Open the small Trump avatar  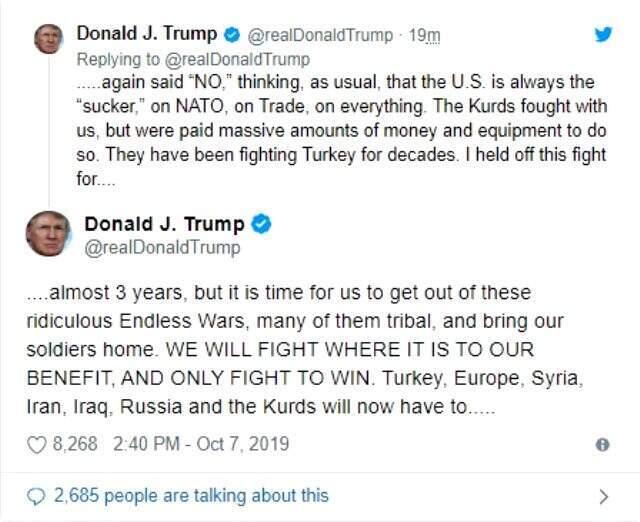click(x=49, y=39)
